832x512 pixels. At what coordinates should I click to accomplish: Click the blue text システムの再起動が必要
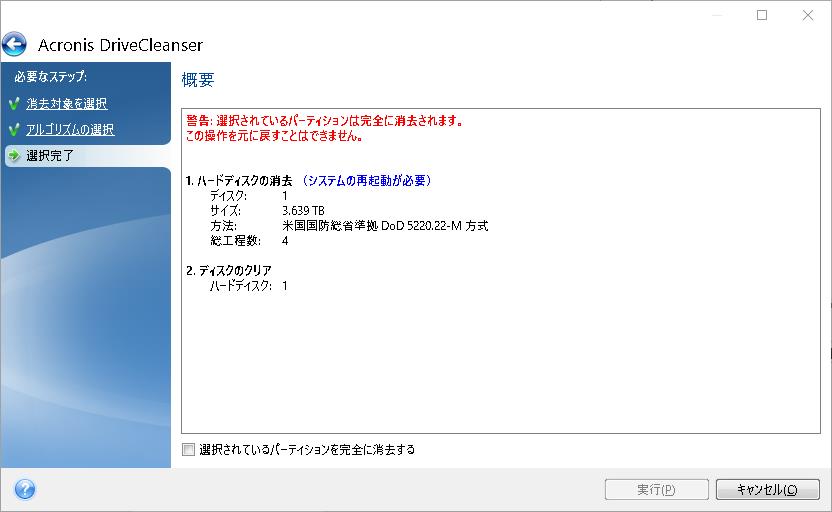[366, 181]
